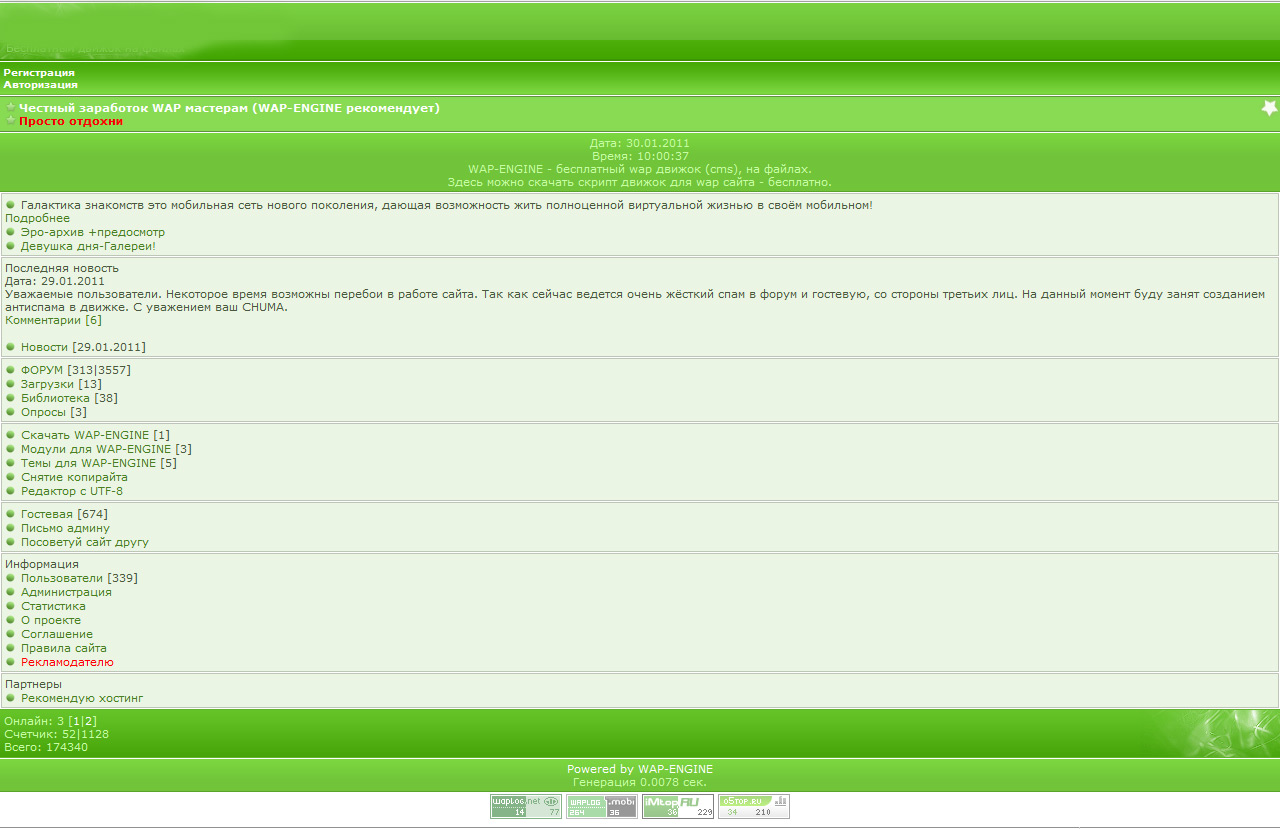This screenshot has width=1280, height=829.
Task: Click the red Просто отдохни link
Action: (71, 121)
